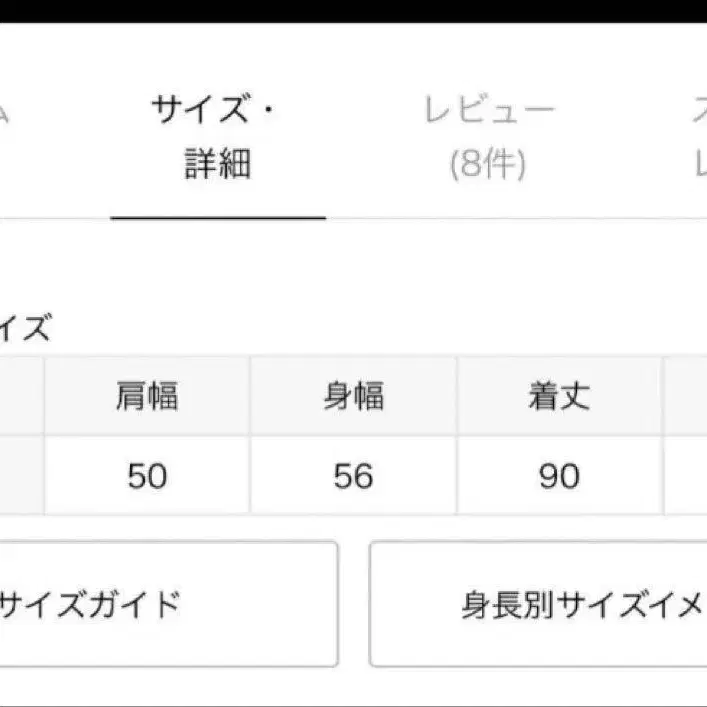Click the サイズガイド button

165,604
